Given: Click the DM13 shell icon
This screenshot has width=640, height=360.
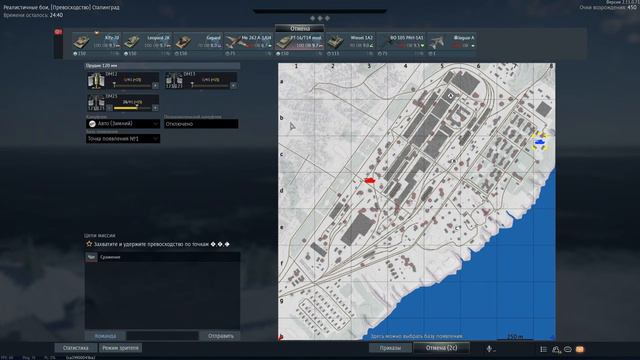Looking at the screenshot, I should point(174,80).
